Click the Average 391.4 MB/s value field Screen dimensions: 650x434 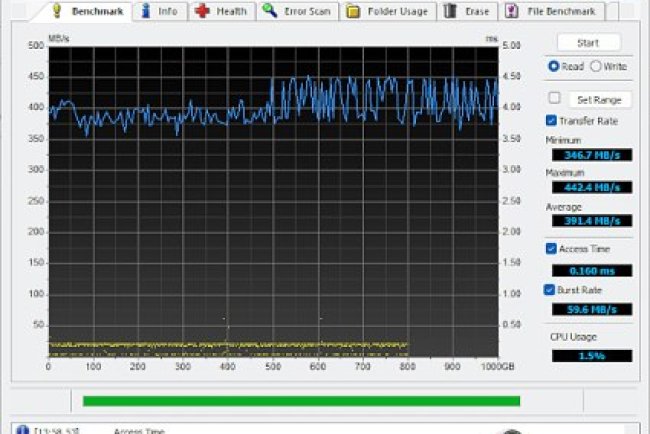click(591, 221)
